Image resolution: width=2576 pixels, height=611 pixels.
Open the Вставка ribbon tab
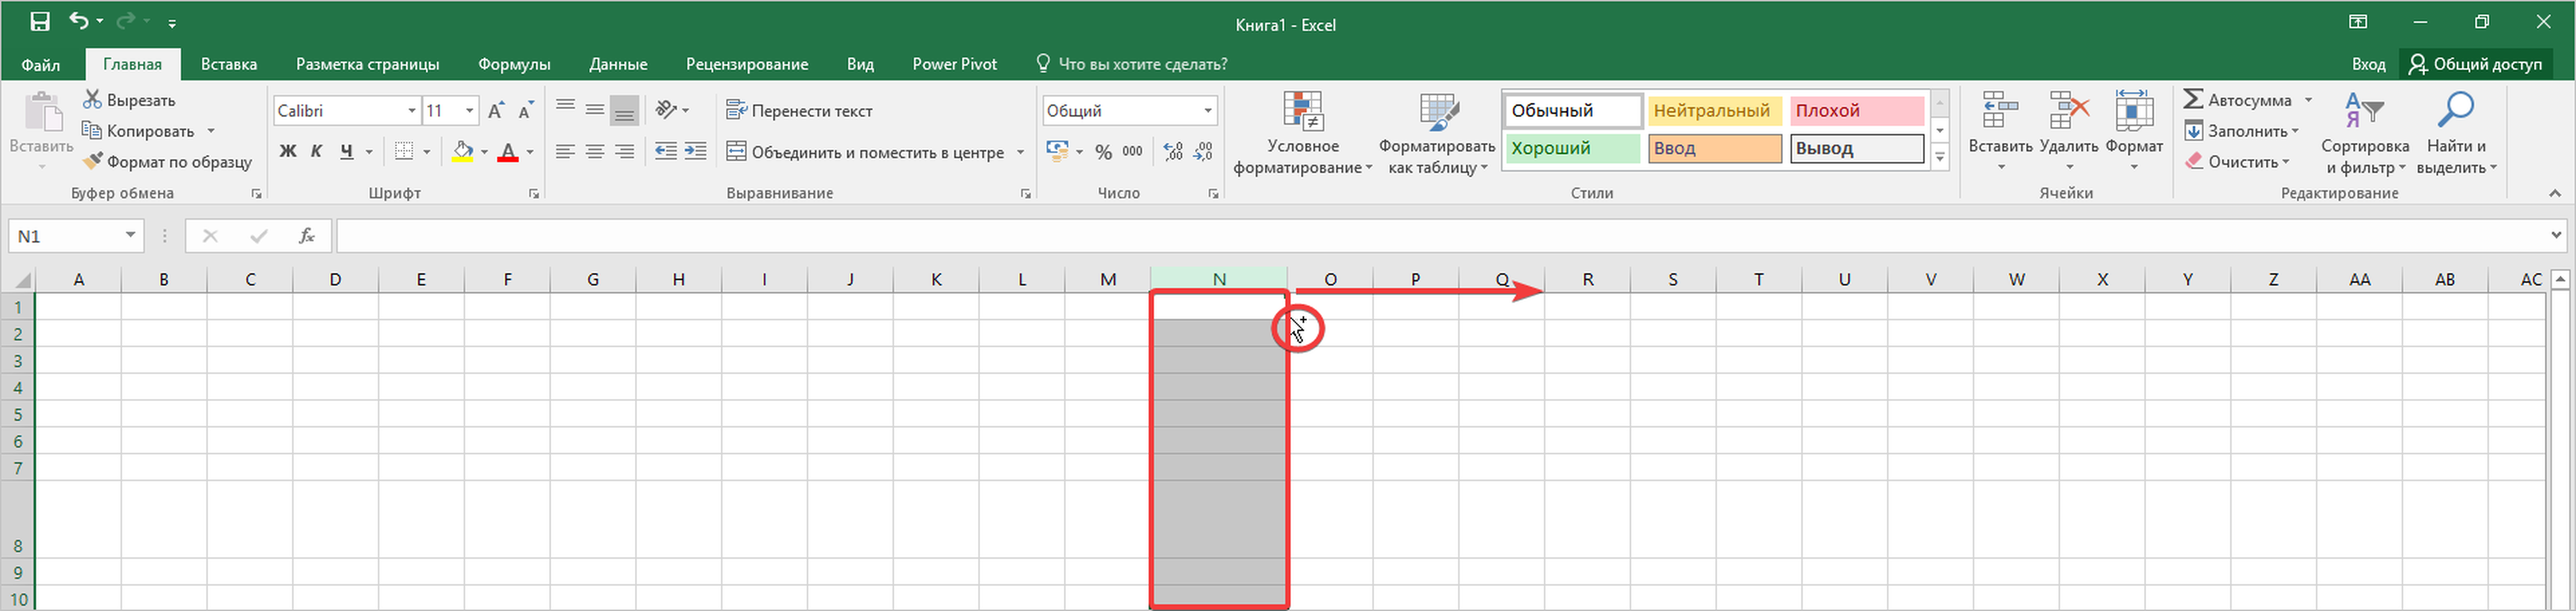229,64
